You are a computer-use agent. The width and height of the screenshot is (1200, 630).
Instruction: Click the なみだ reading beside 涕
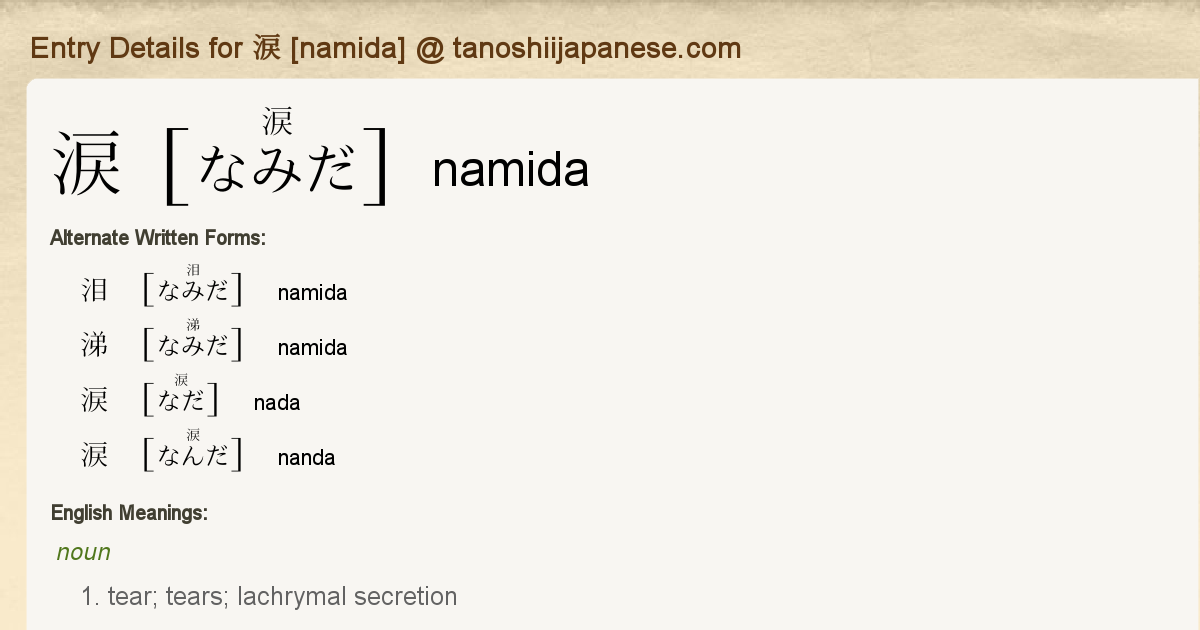[193, 346]
